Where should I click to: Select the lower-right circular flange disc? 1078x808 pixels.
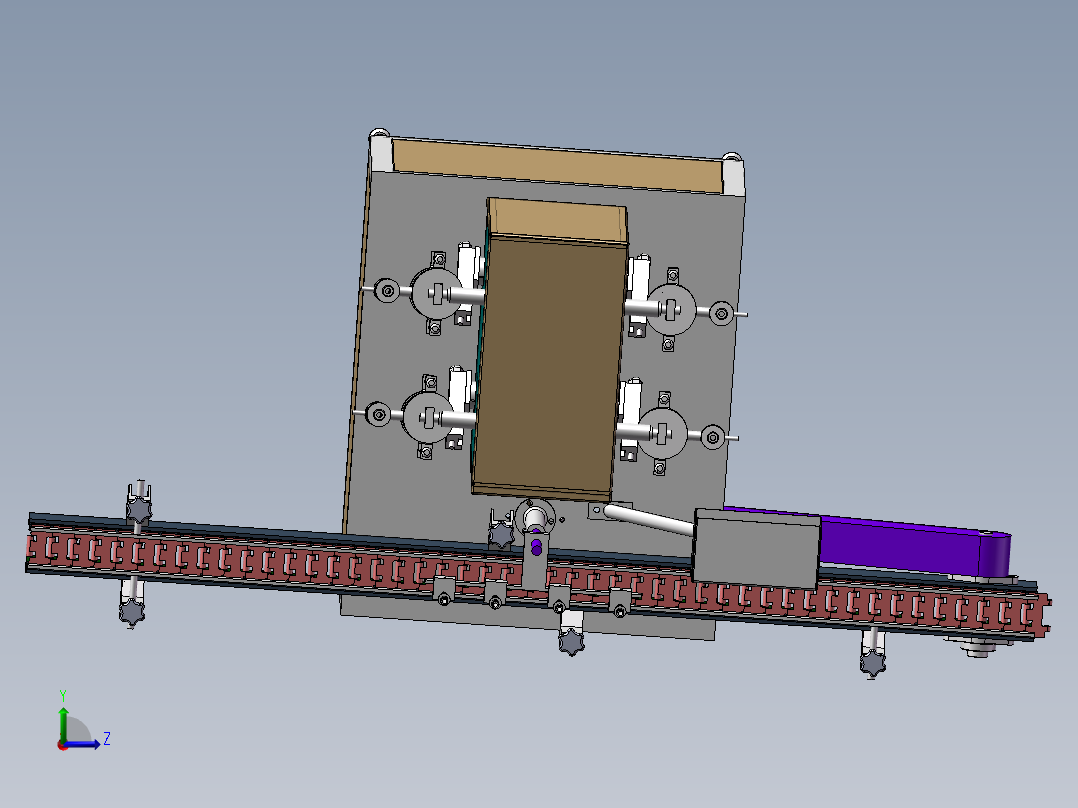(662, 433)
